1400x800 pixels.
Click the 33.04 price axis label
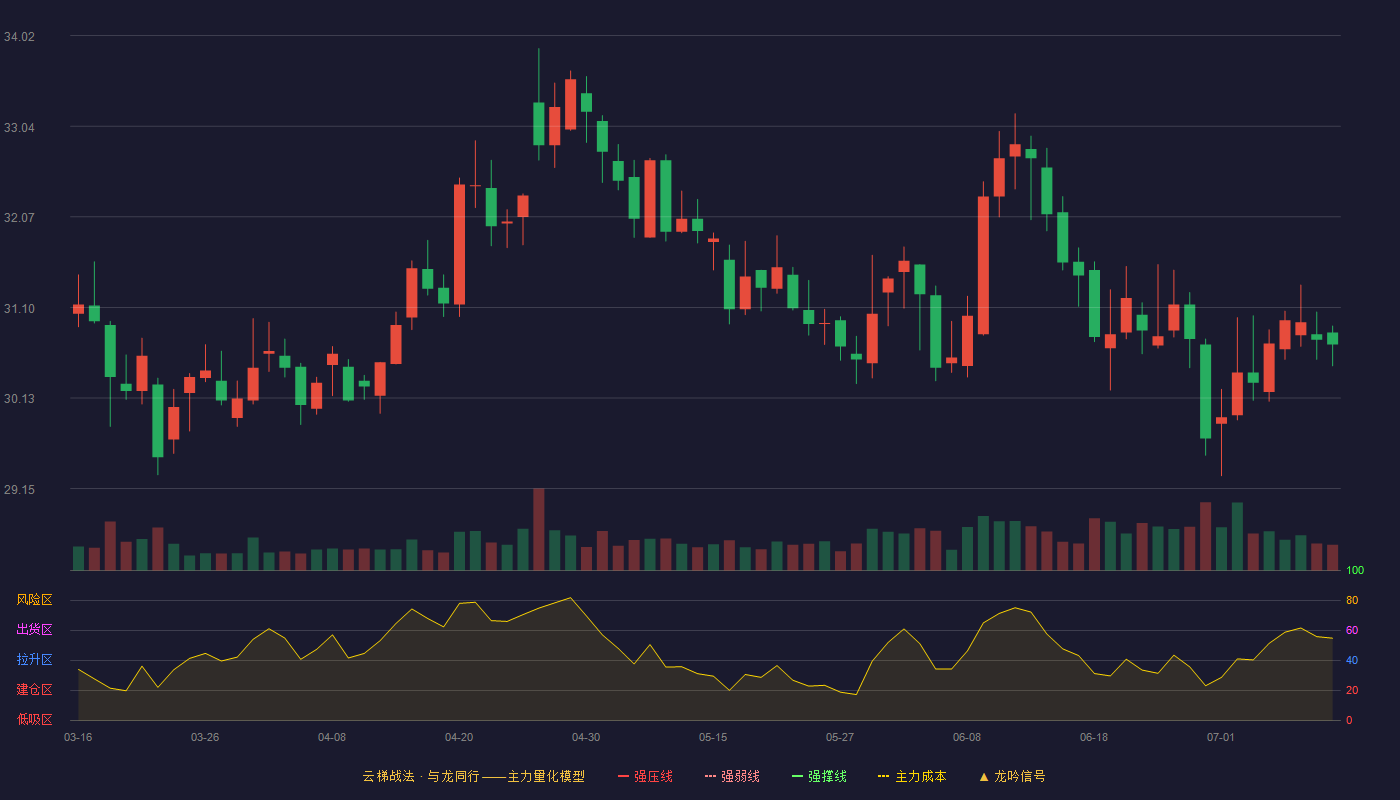coord(19,128)
